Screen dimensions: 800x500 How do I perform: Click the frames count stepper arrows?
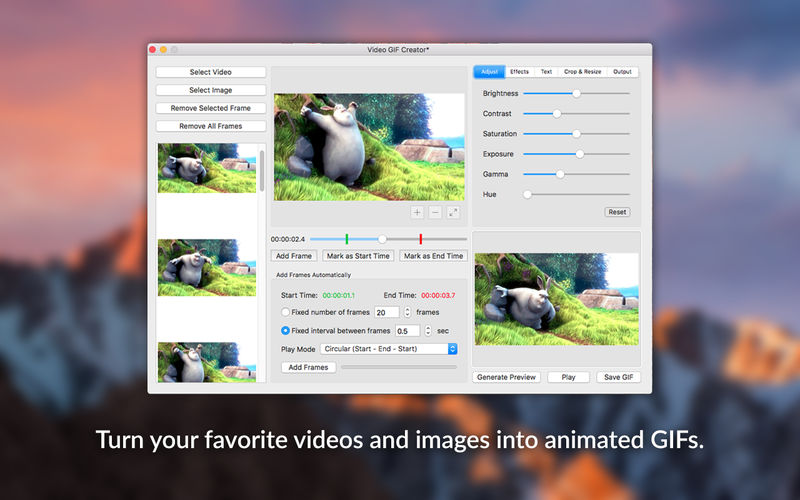(407, 312)
